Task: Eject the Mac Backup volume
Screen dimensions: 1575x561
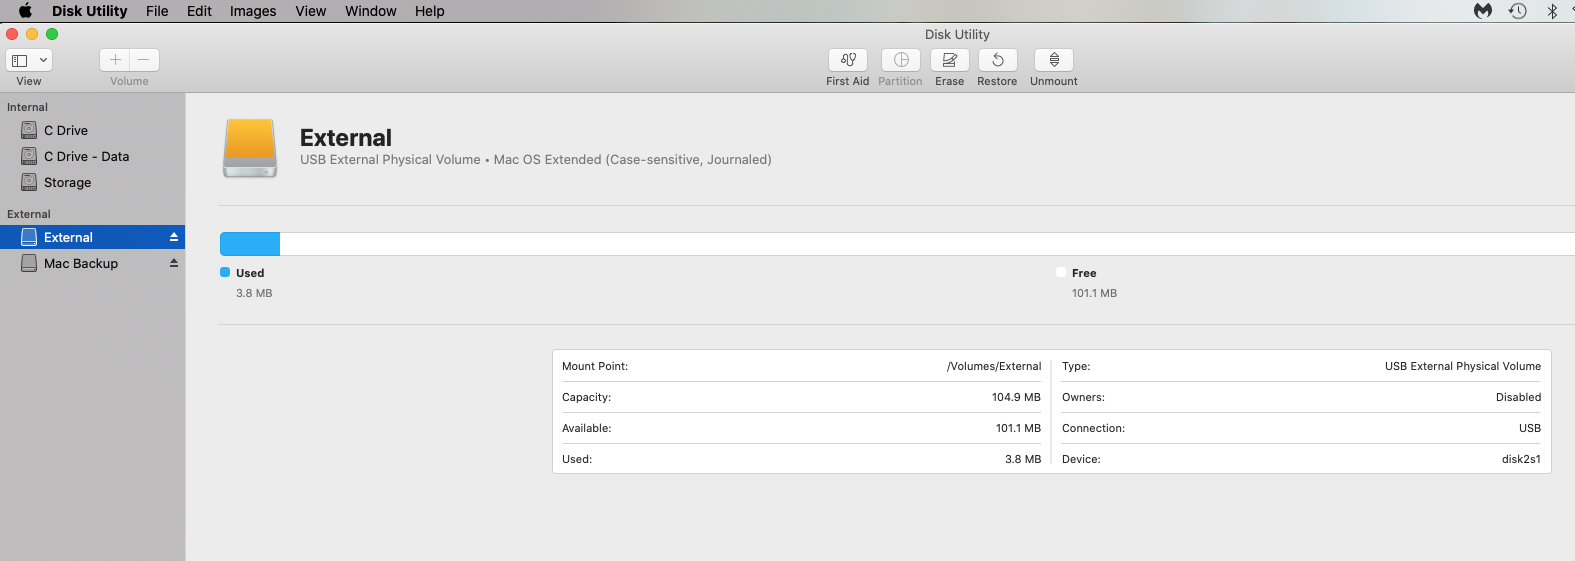Action: pyautogui.click(x=173, y=263)
